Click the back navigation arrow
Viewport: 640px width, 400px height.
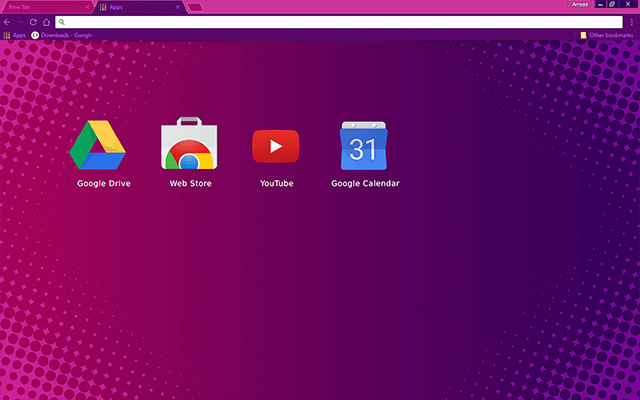(8, 21)
